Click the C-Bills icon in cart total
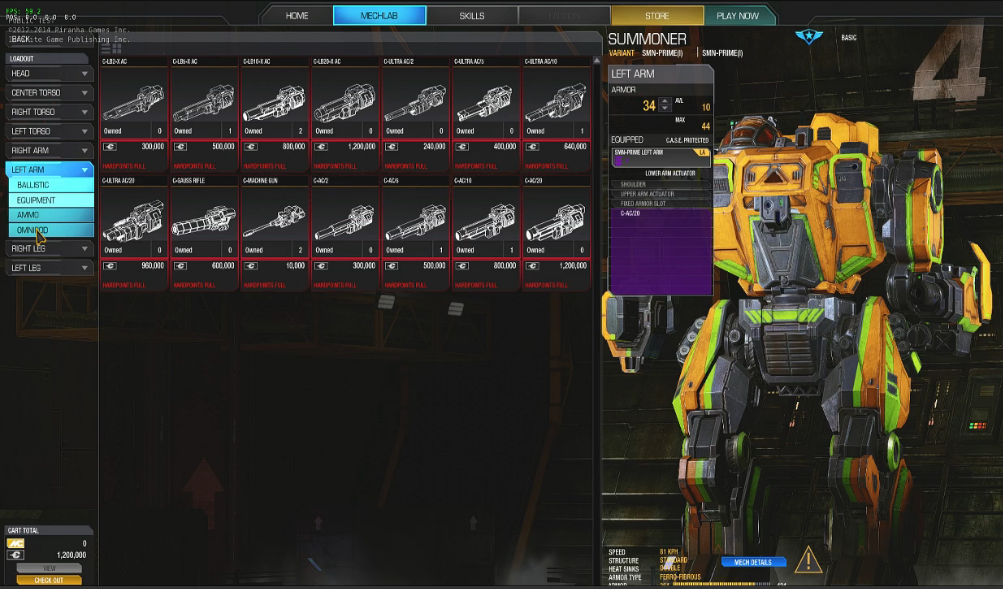Image resolution: width=1003 pixels, height=589 pixels. (15, 554)
